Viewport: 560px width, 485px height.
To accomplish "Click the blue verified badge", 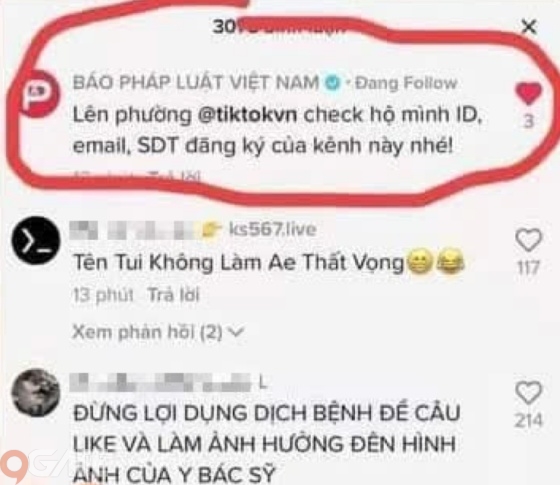I will pyautogui.click(x=332, y=83).
